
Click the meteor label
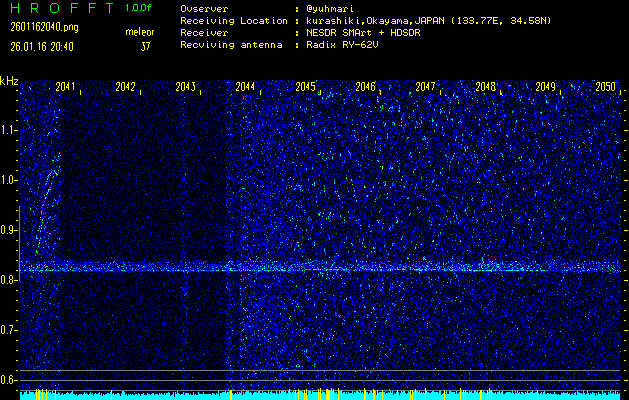point(140,32)
